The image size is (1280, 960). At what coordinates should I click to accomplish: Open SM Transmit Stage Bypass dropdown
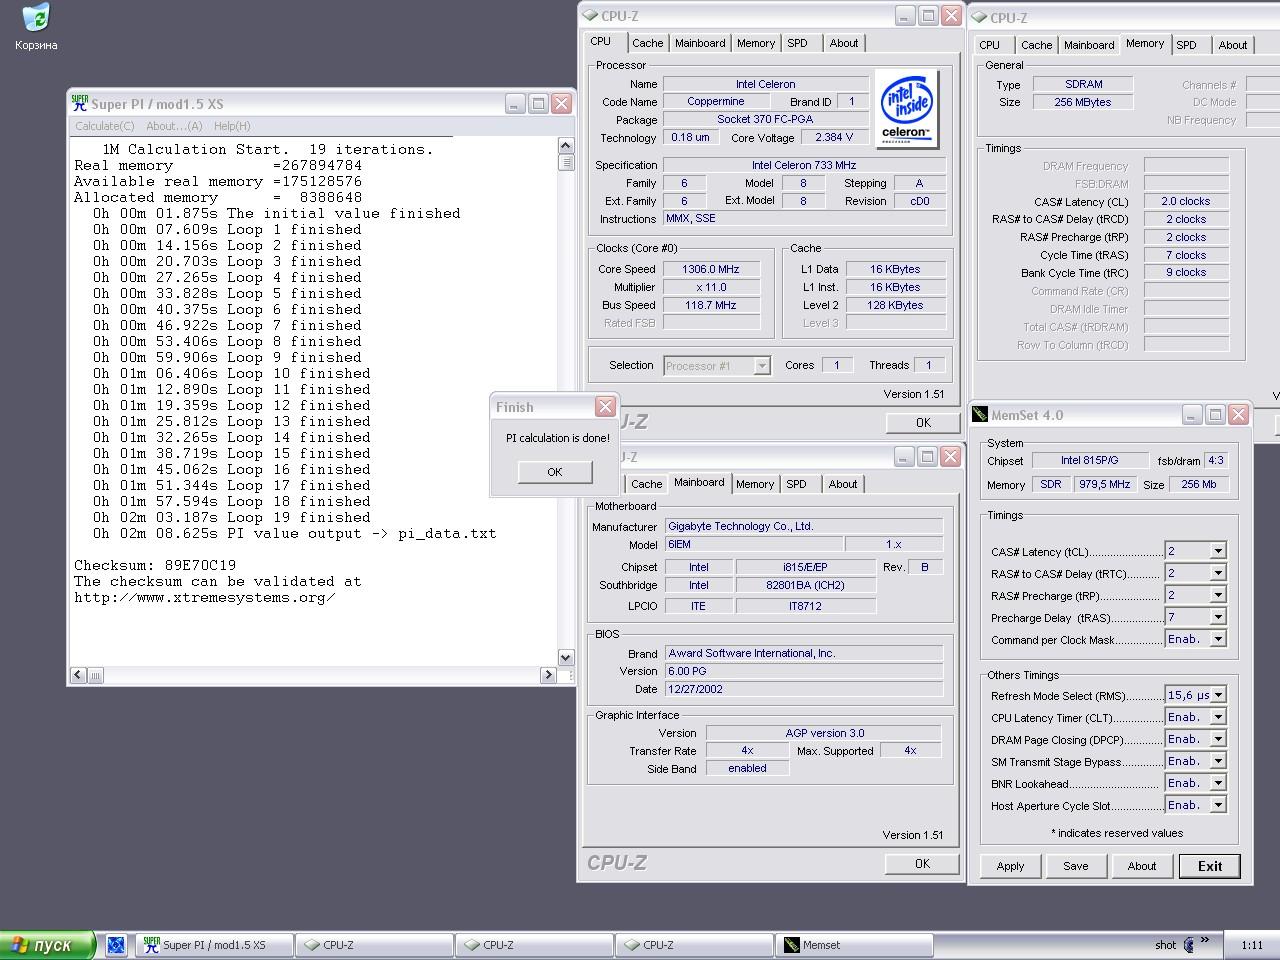tap(1218, 761)
